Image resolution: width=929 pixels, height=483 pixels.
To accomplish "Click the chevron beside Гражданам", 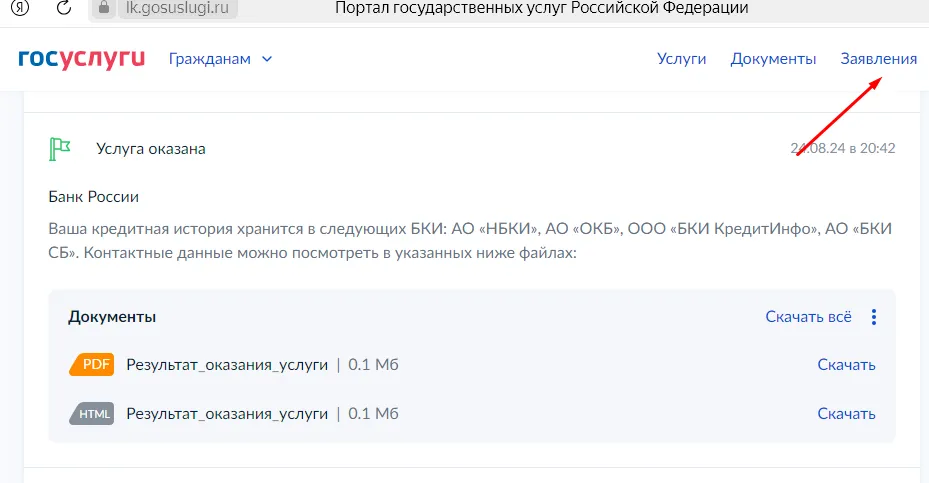I will (267, 59).
